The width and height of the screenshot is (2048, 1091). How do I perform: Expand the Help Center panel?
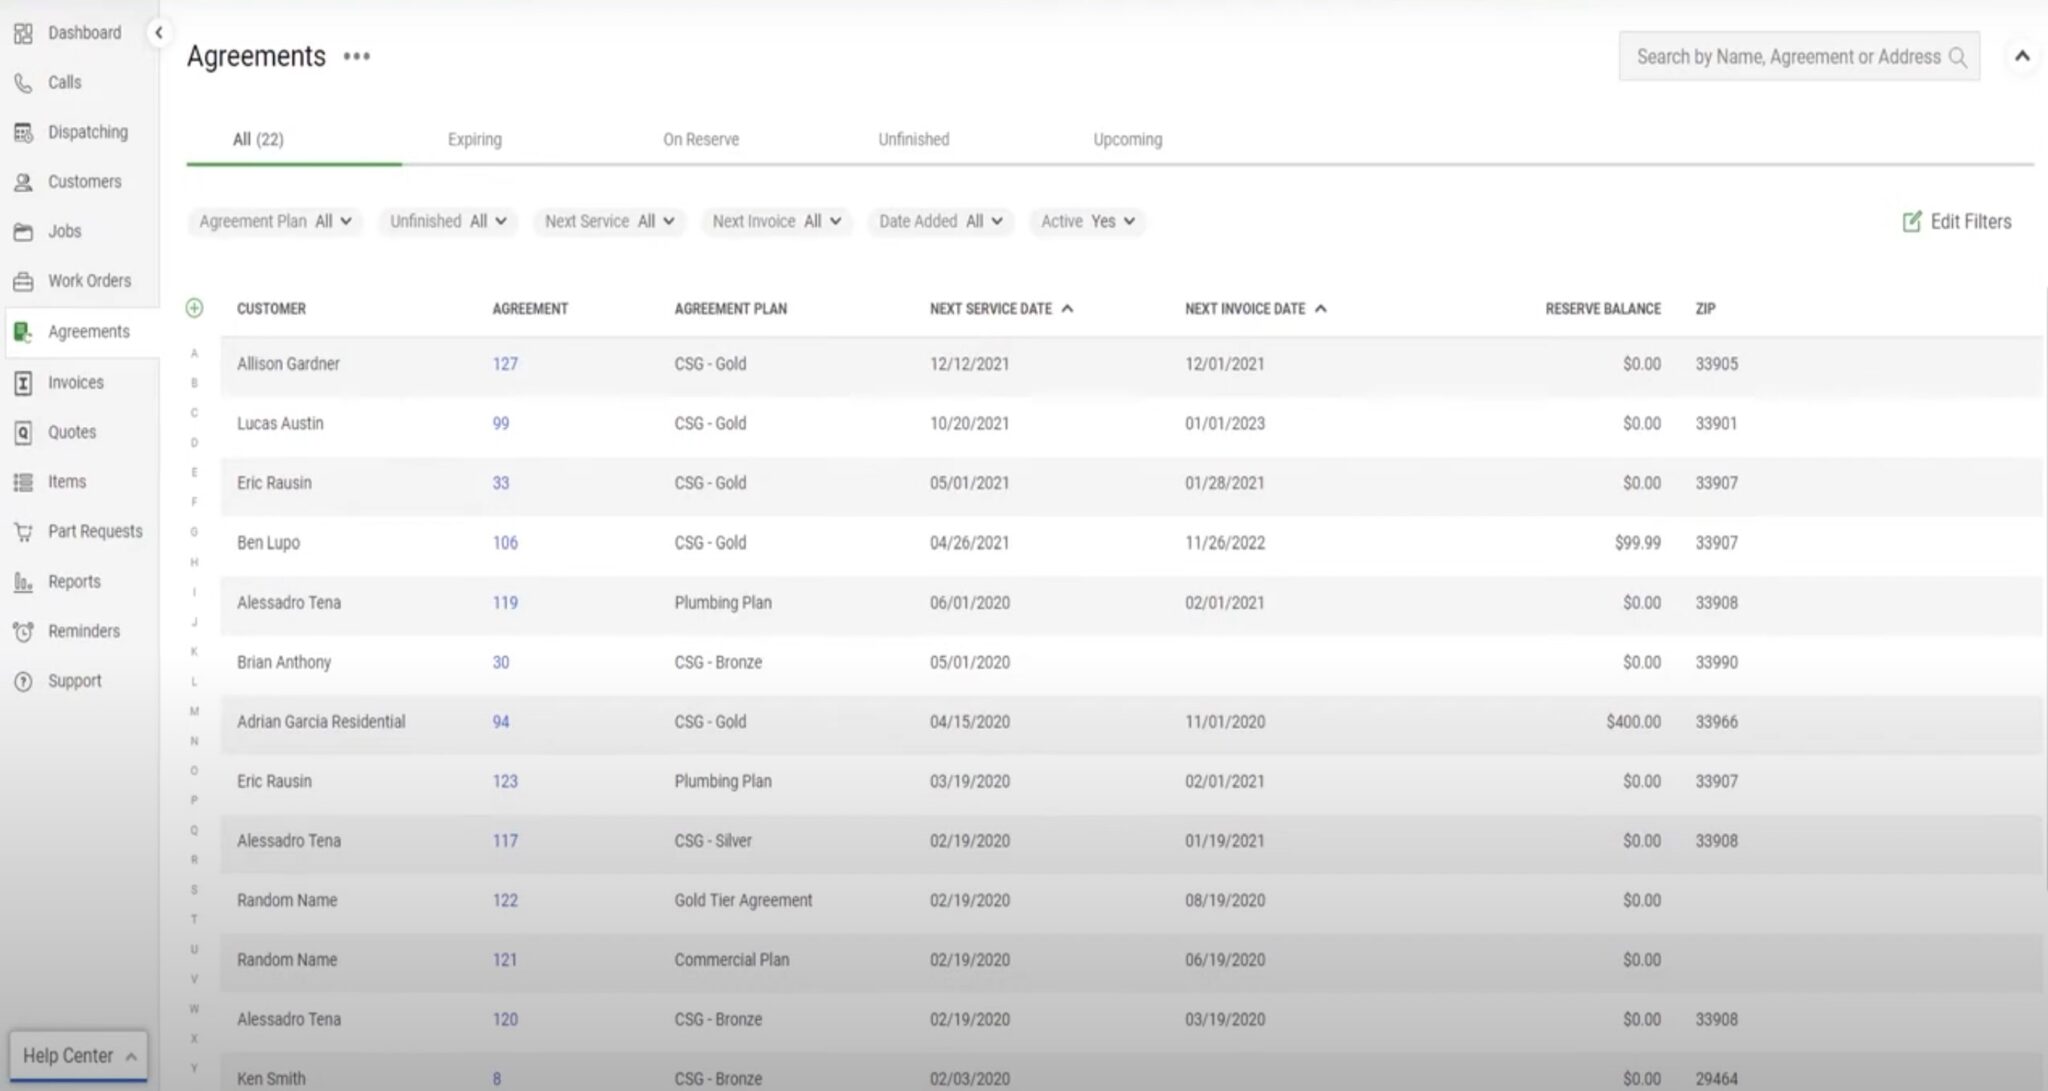coord(79,1056)
